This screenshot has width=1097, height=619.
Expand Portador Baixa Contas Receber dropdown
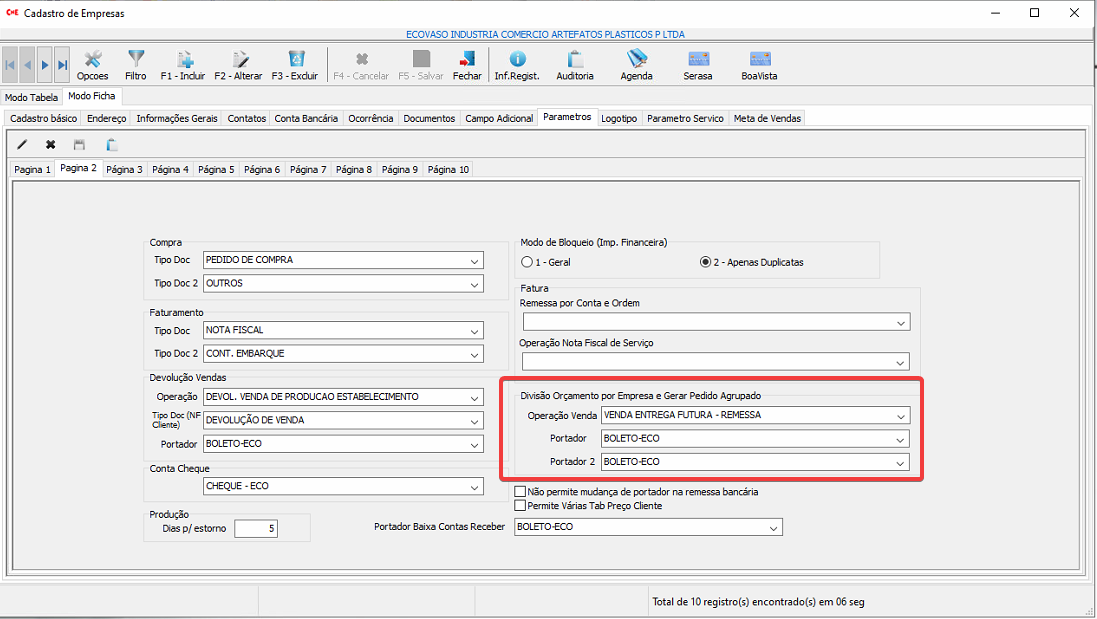tap(773, 527)
